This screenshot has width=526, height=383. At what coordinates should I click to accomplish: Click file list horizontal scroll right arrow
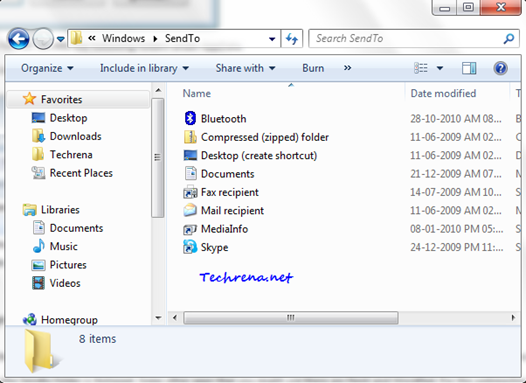(513, 317)
